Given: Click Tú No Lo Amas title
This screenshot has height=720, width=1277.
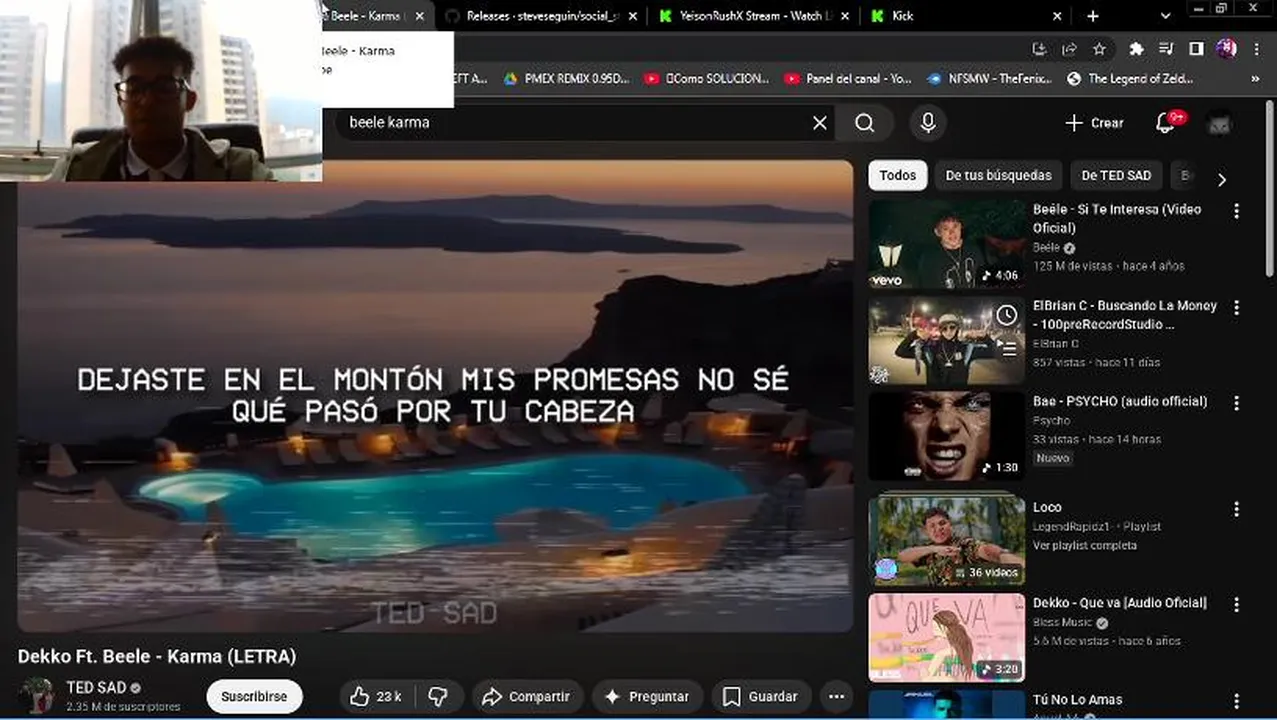Looking at the screenshot, I should (x=1077, y=700).
